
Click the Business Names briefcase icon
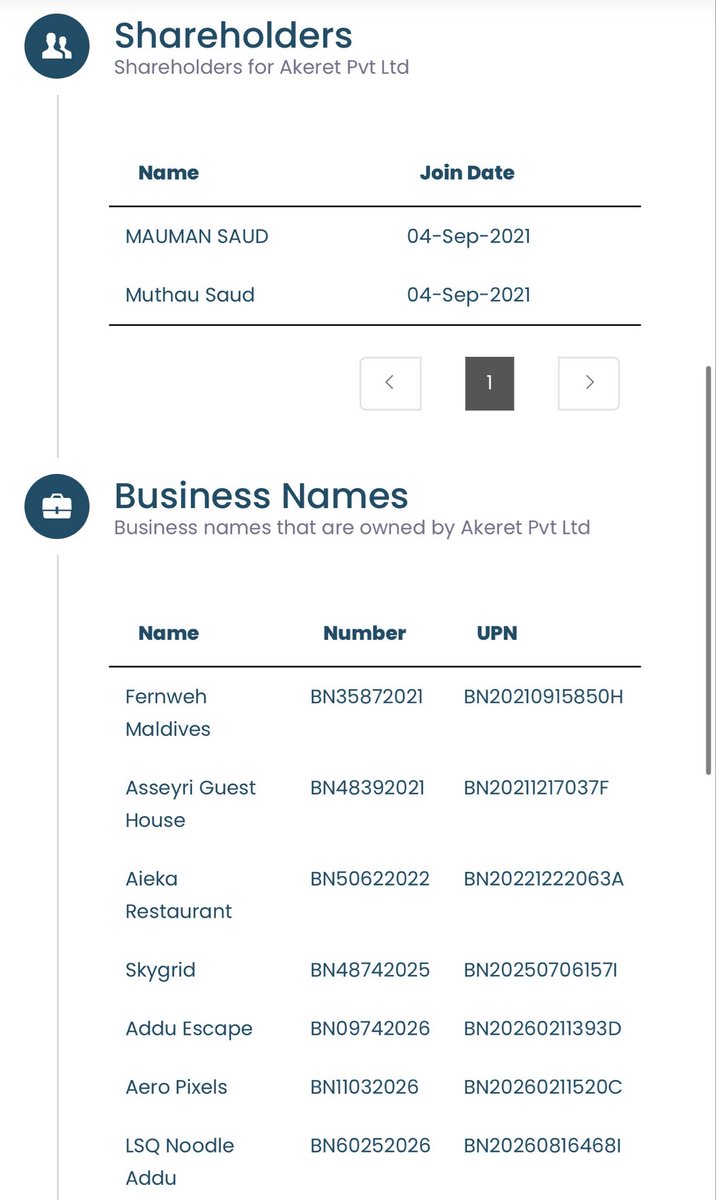(57, 507)
